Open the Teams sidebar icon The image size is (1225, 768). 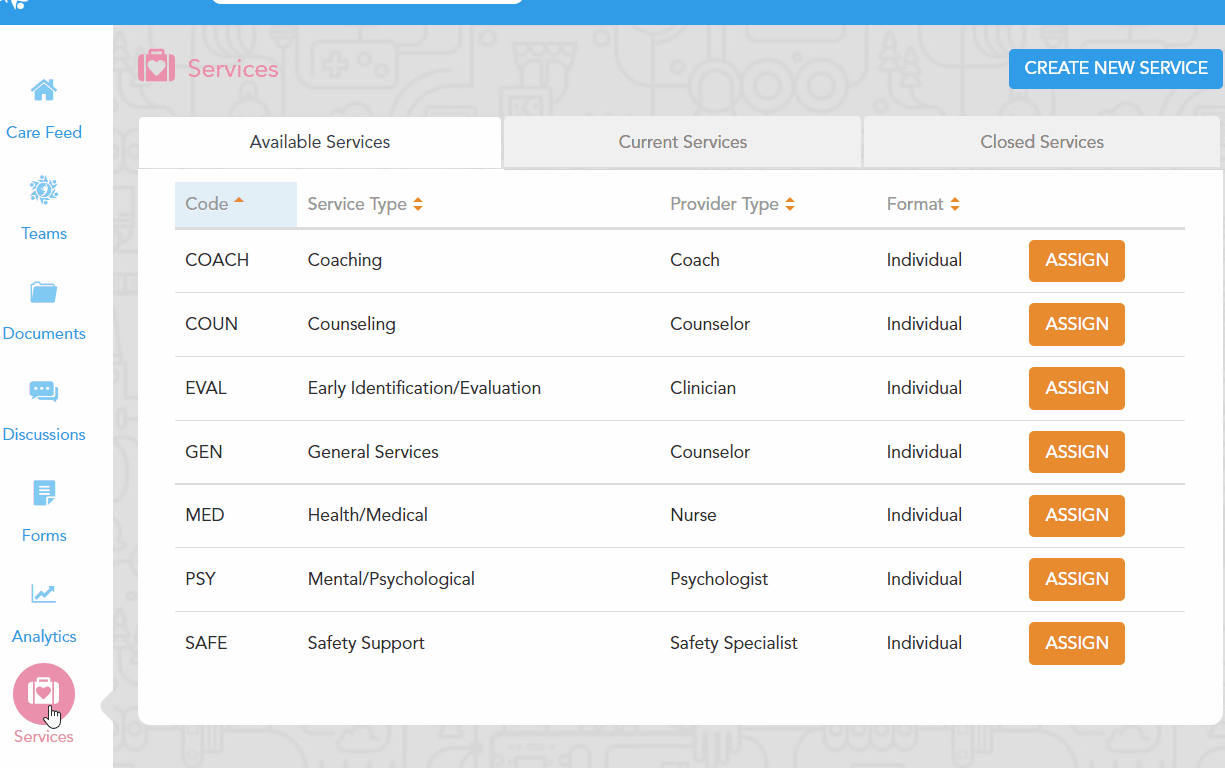click(x=44, y=190)
